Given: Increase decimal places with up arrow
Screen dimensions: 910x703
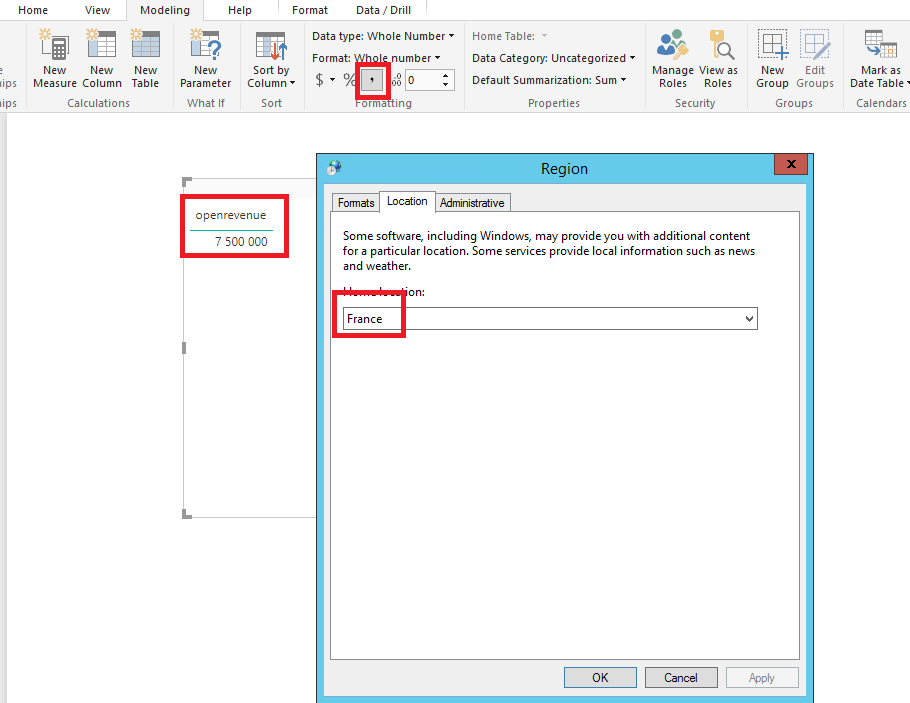Looking at the screenshot, I should pyautogui.click(x=445, y=75).
